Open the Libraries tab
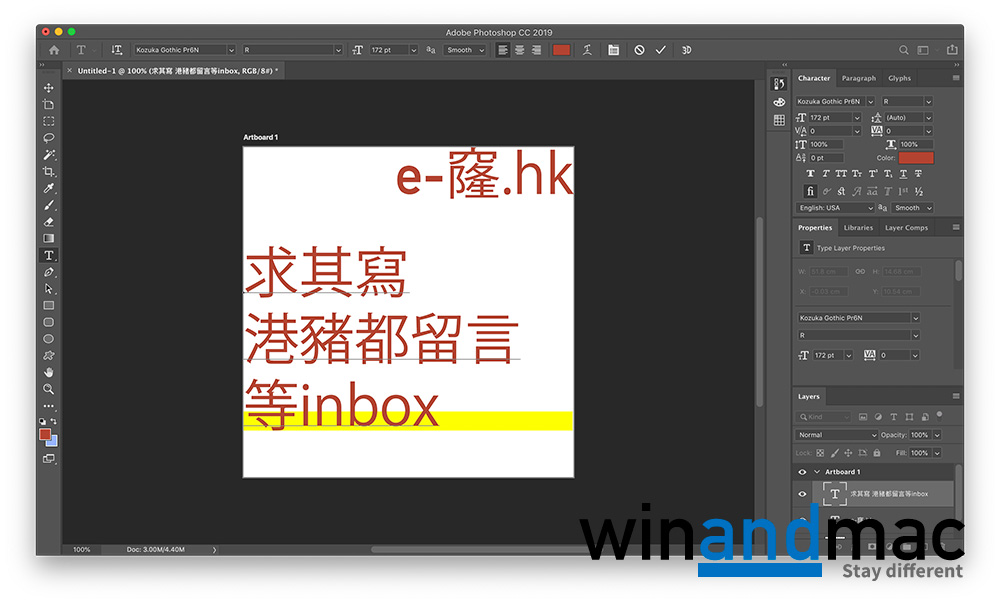Viewport: 1000px width, 603px height. (858, 228)
